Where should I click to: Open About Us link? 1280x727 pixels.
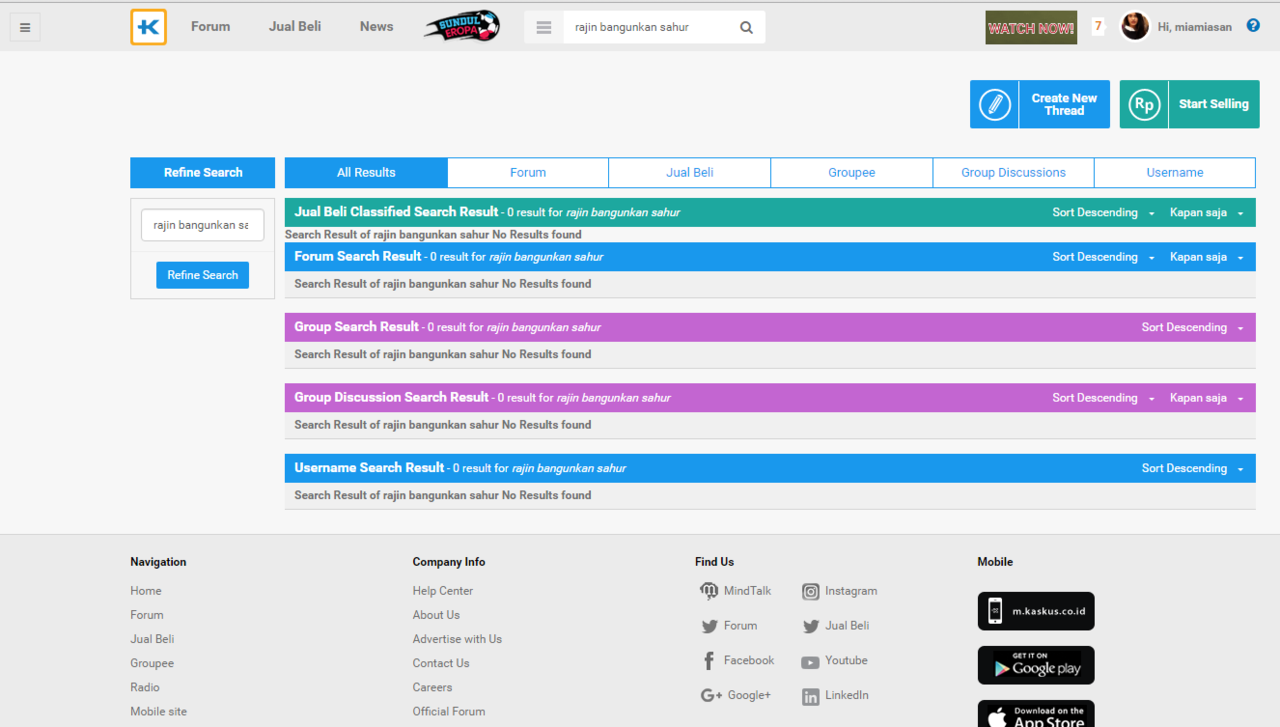tap(436, 615)
